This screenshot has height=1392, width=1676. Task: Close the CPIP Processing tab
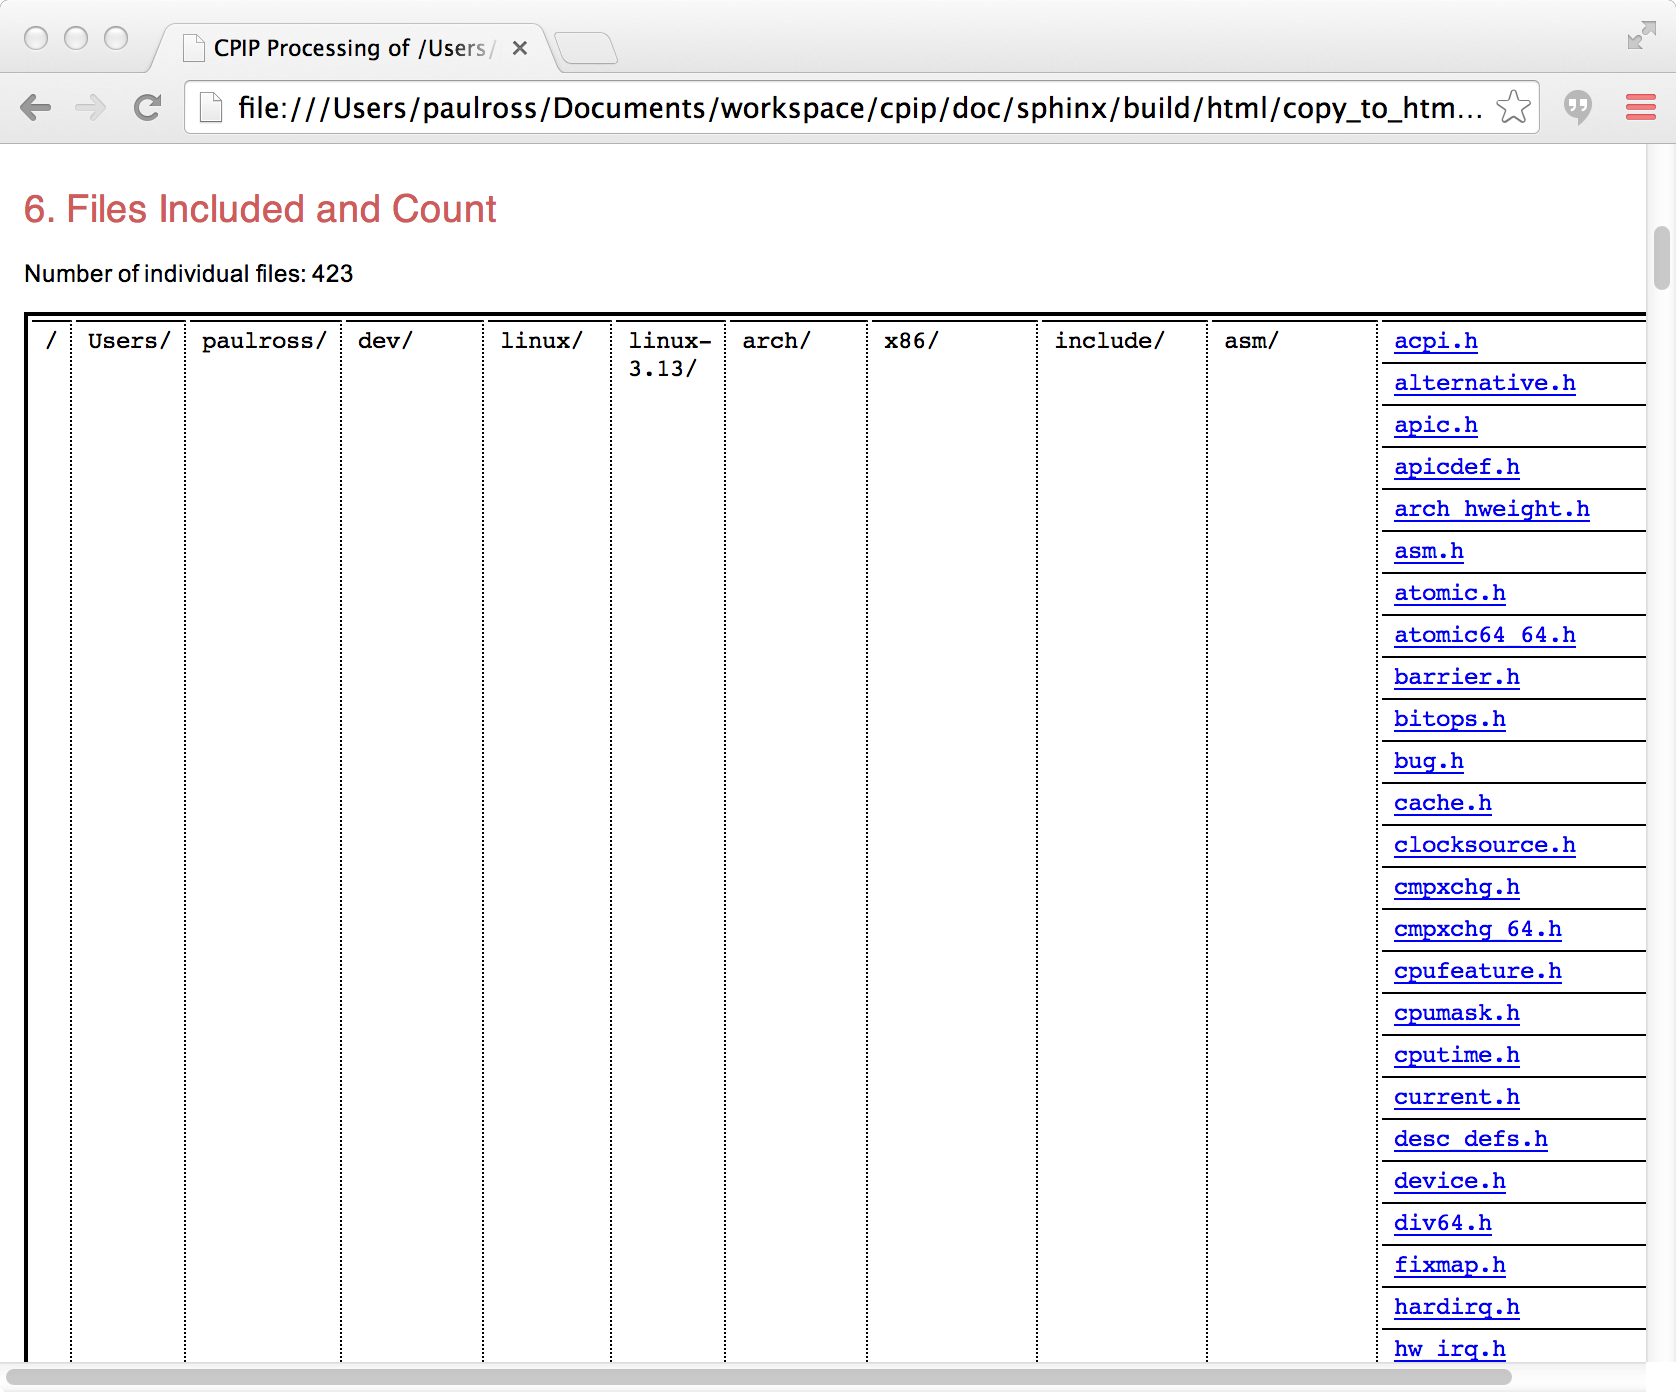[519, 48]
